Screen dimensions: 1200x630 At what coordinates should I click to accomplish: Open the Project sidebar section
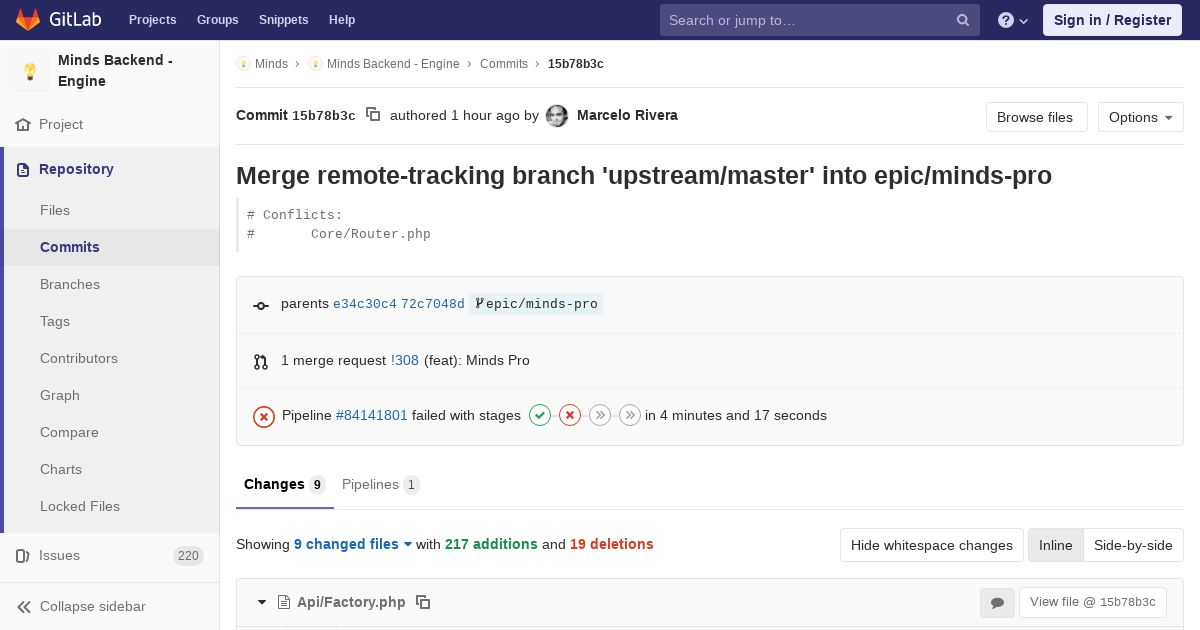point(61,124)
